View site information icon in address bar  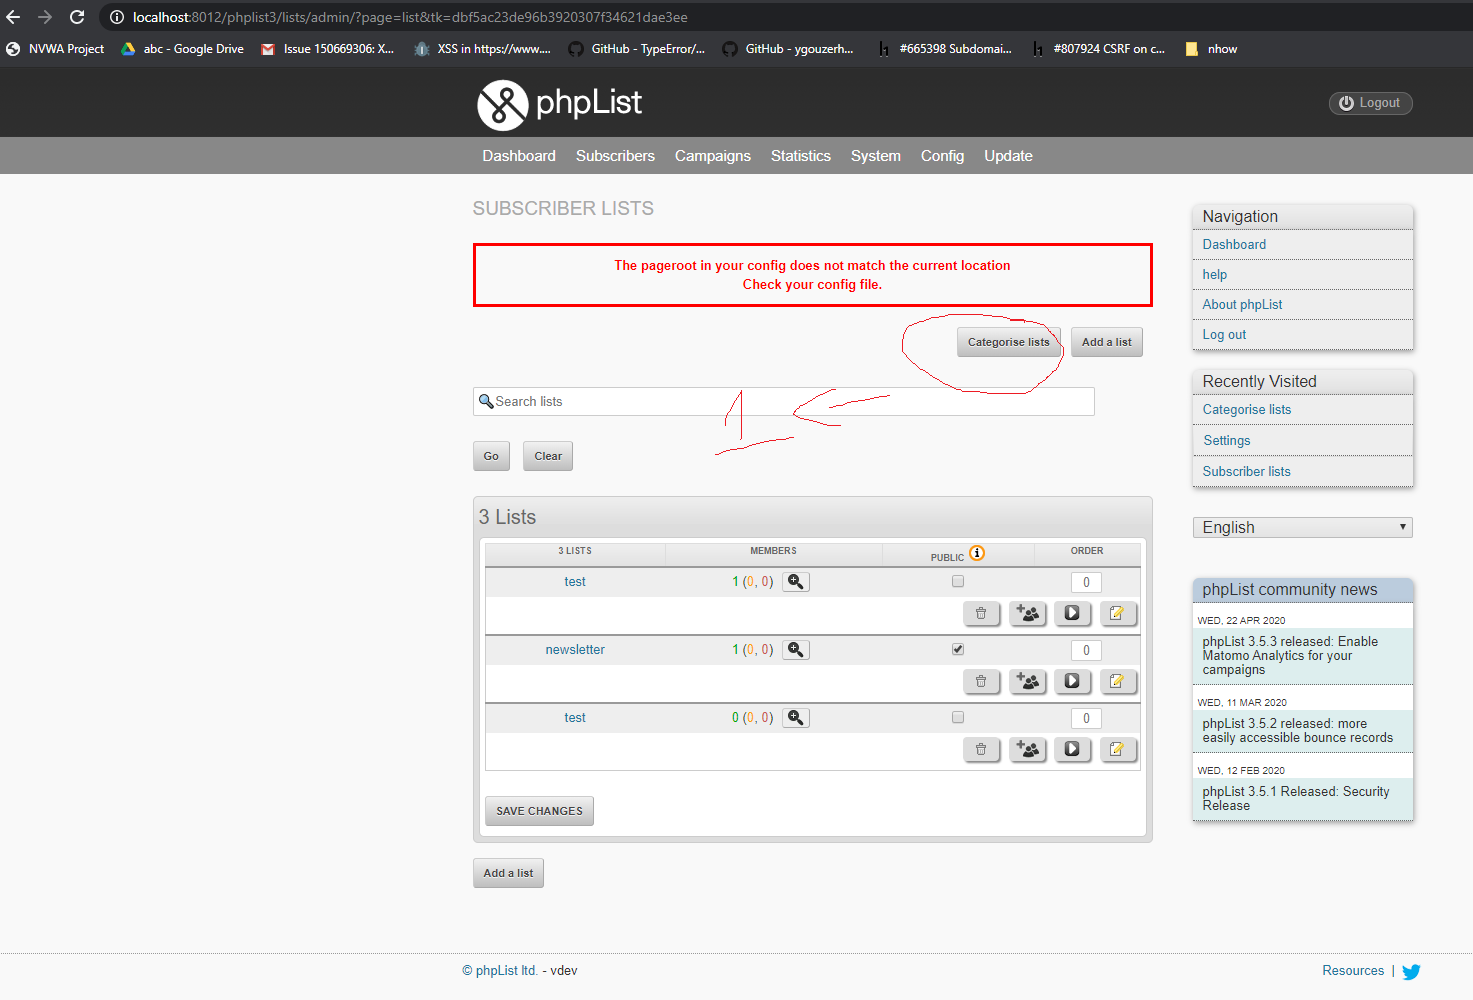tap(116, 17)
